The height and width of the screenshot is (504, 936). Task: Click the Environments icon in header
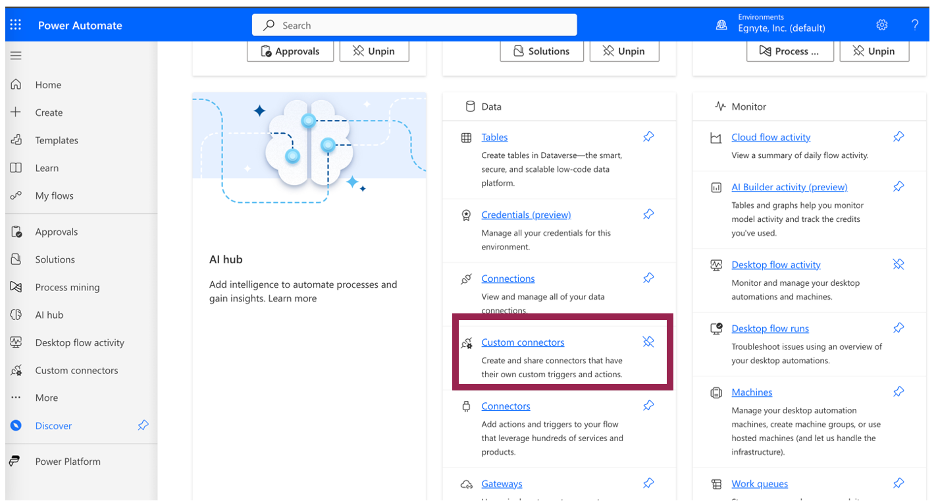click(x=722, y=25)
